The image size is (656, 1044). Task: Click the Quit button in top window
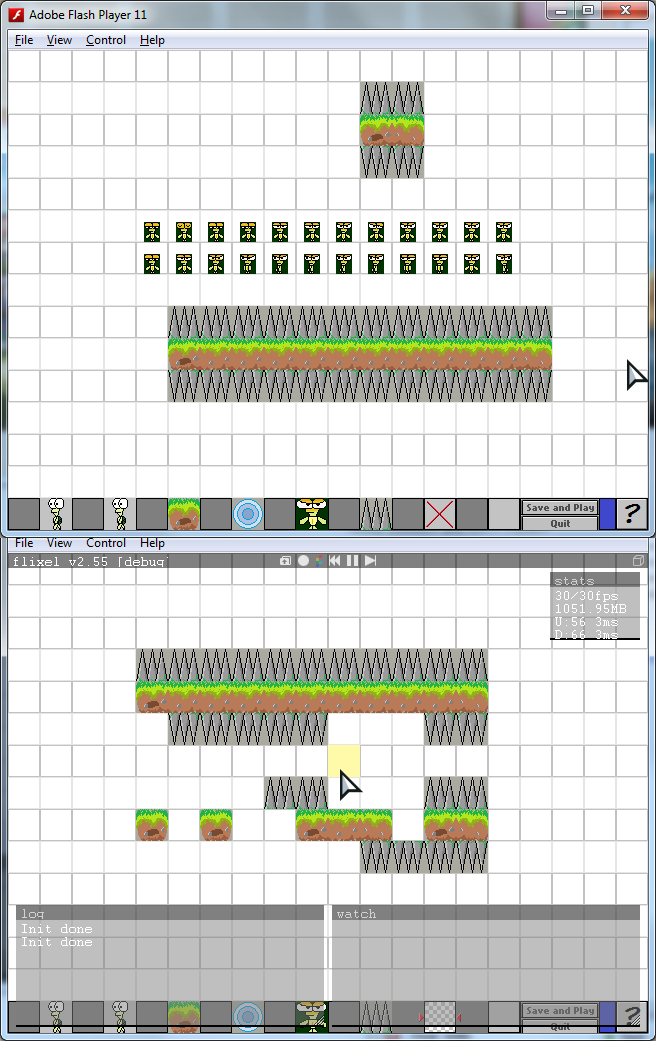(x=560, y=523)
